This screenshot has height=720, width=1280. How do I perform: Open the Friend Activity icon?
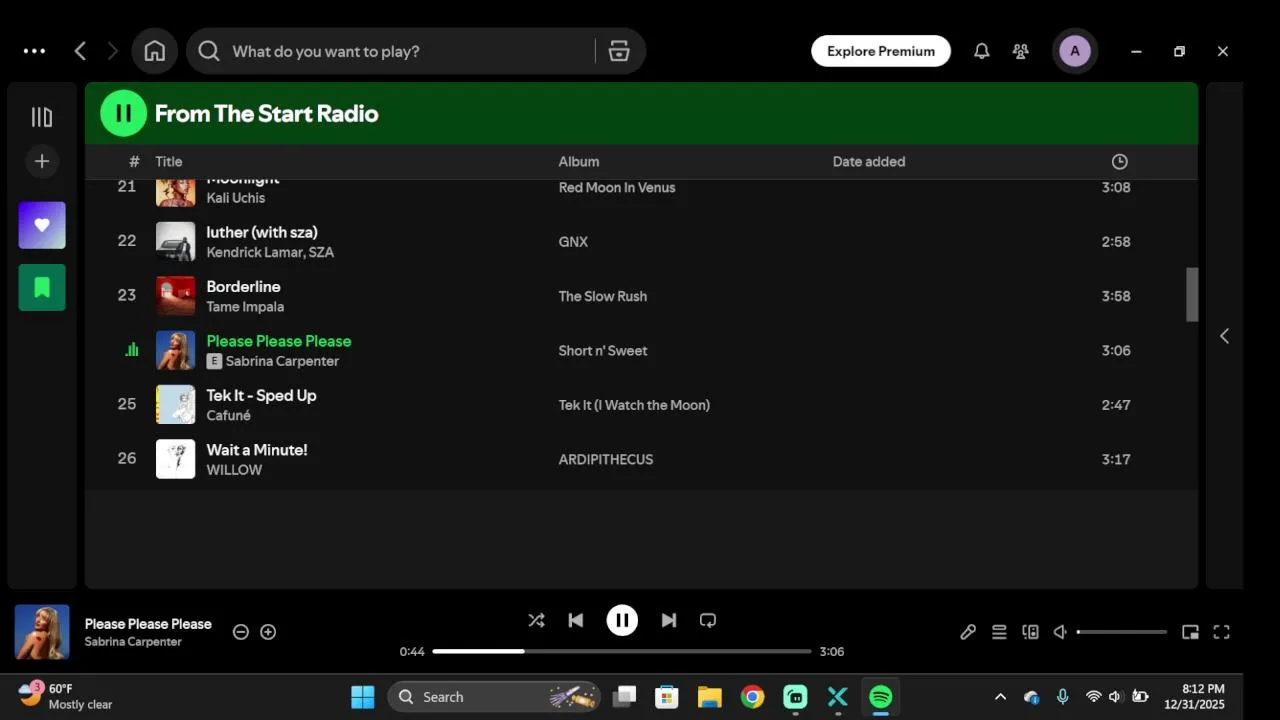click(x=1021, y=51)
